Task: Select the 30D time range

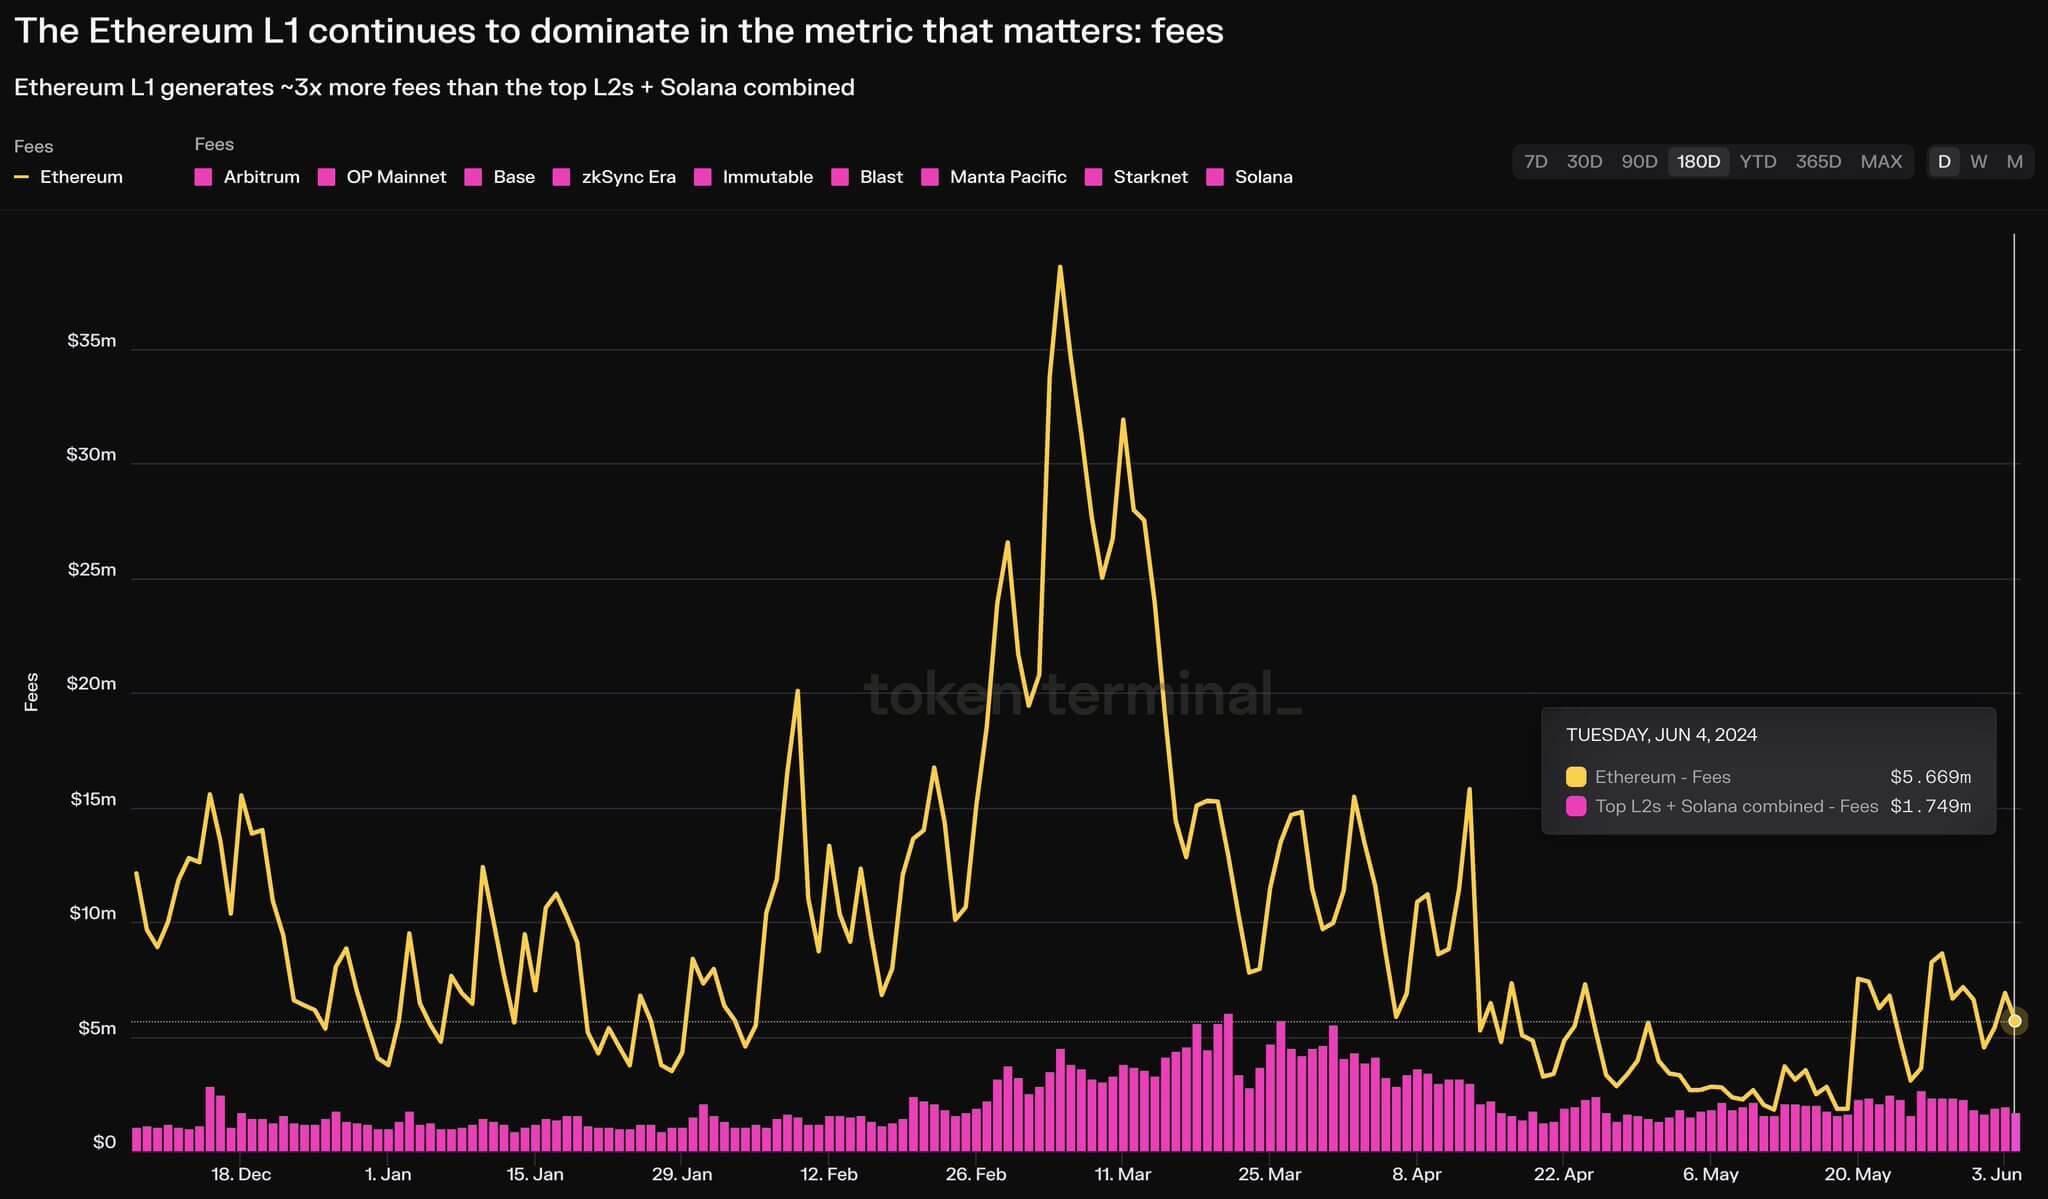Action: 1584,161
